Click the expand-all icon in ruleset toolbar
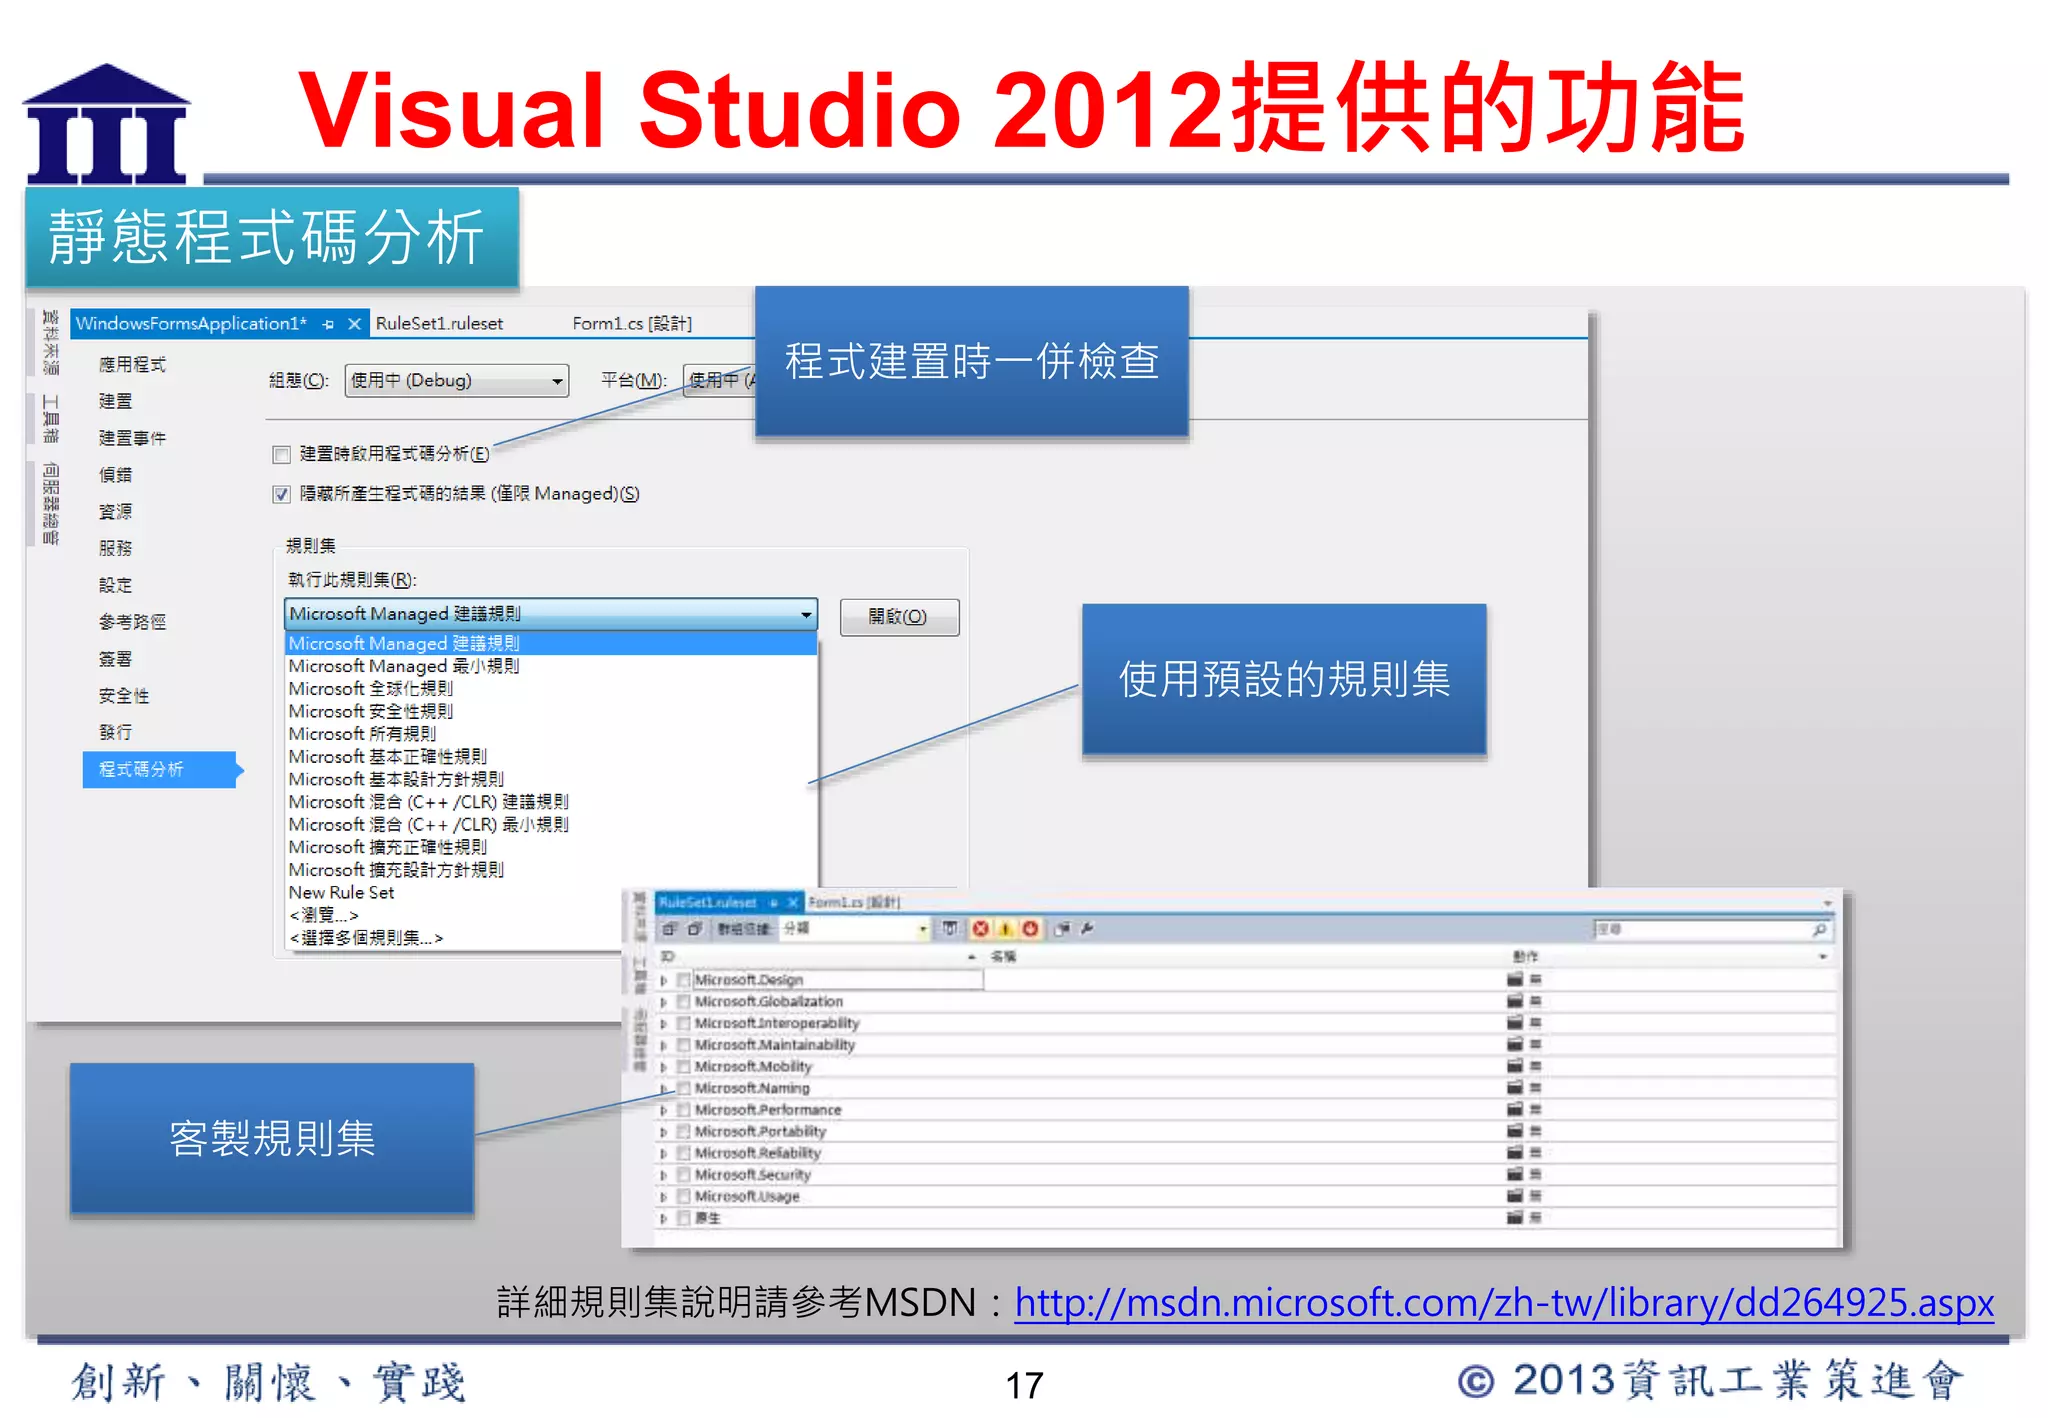The height and width of the screenshot is (1418, 2048). click(x=669, y=929)
